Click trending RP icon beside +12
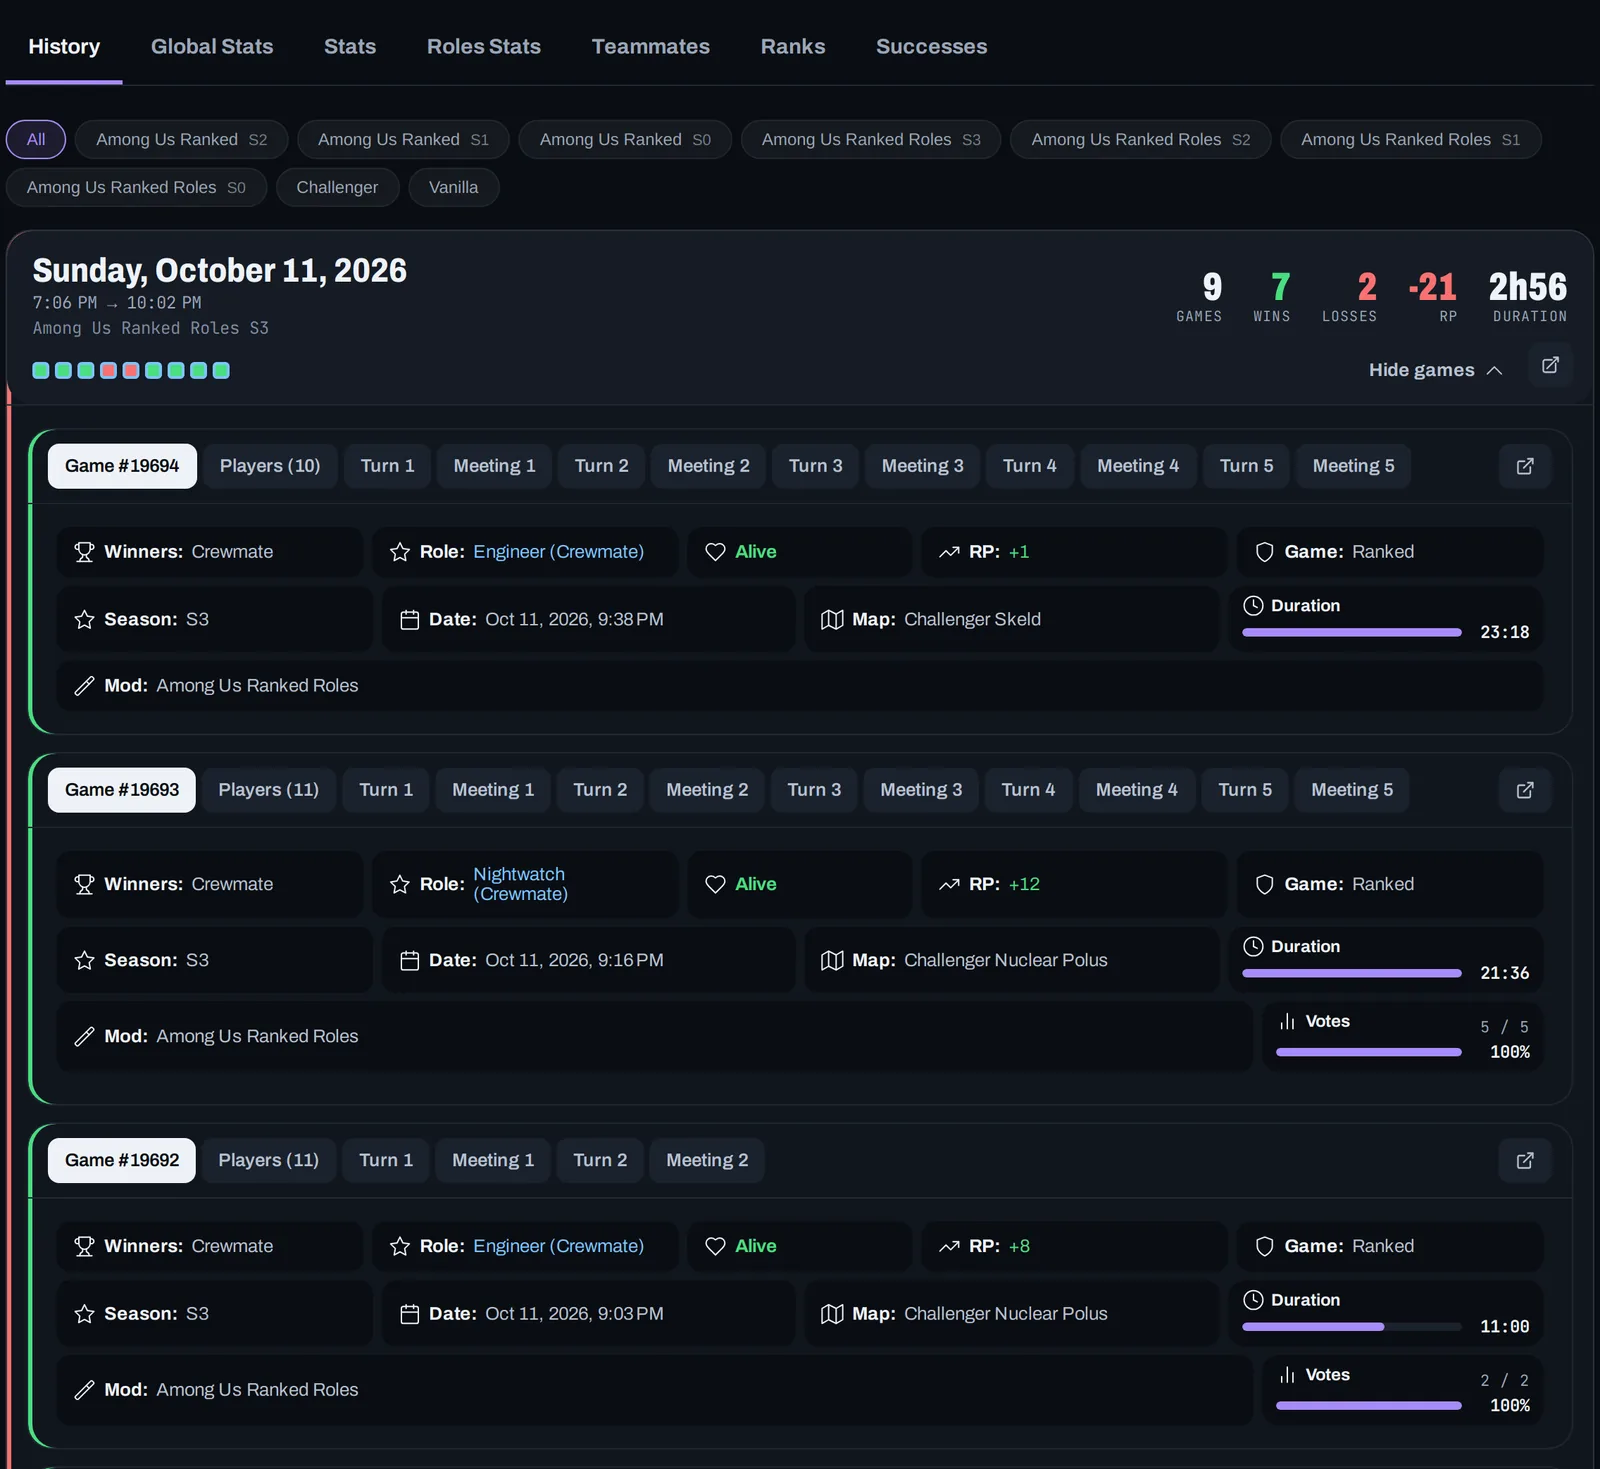The height and width of the screenshot is (1469, 1600). pos(949,884)
